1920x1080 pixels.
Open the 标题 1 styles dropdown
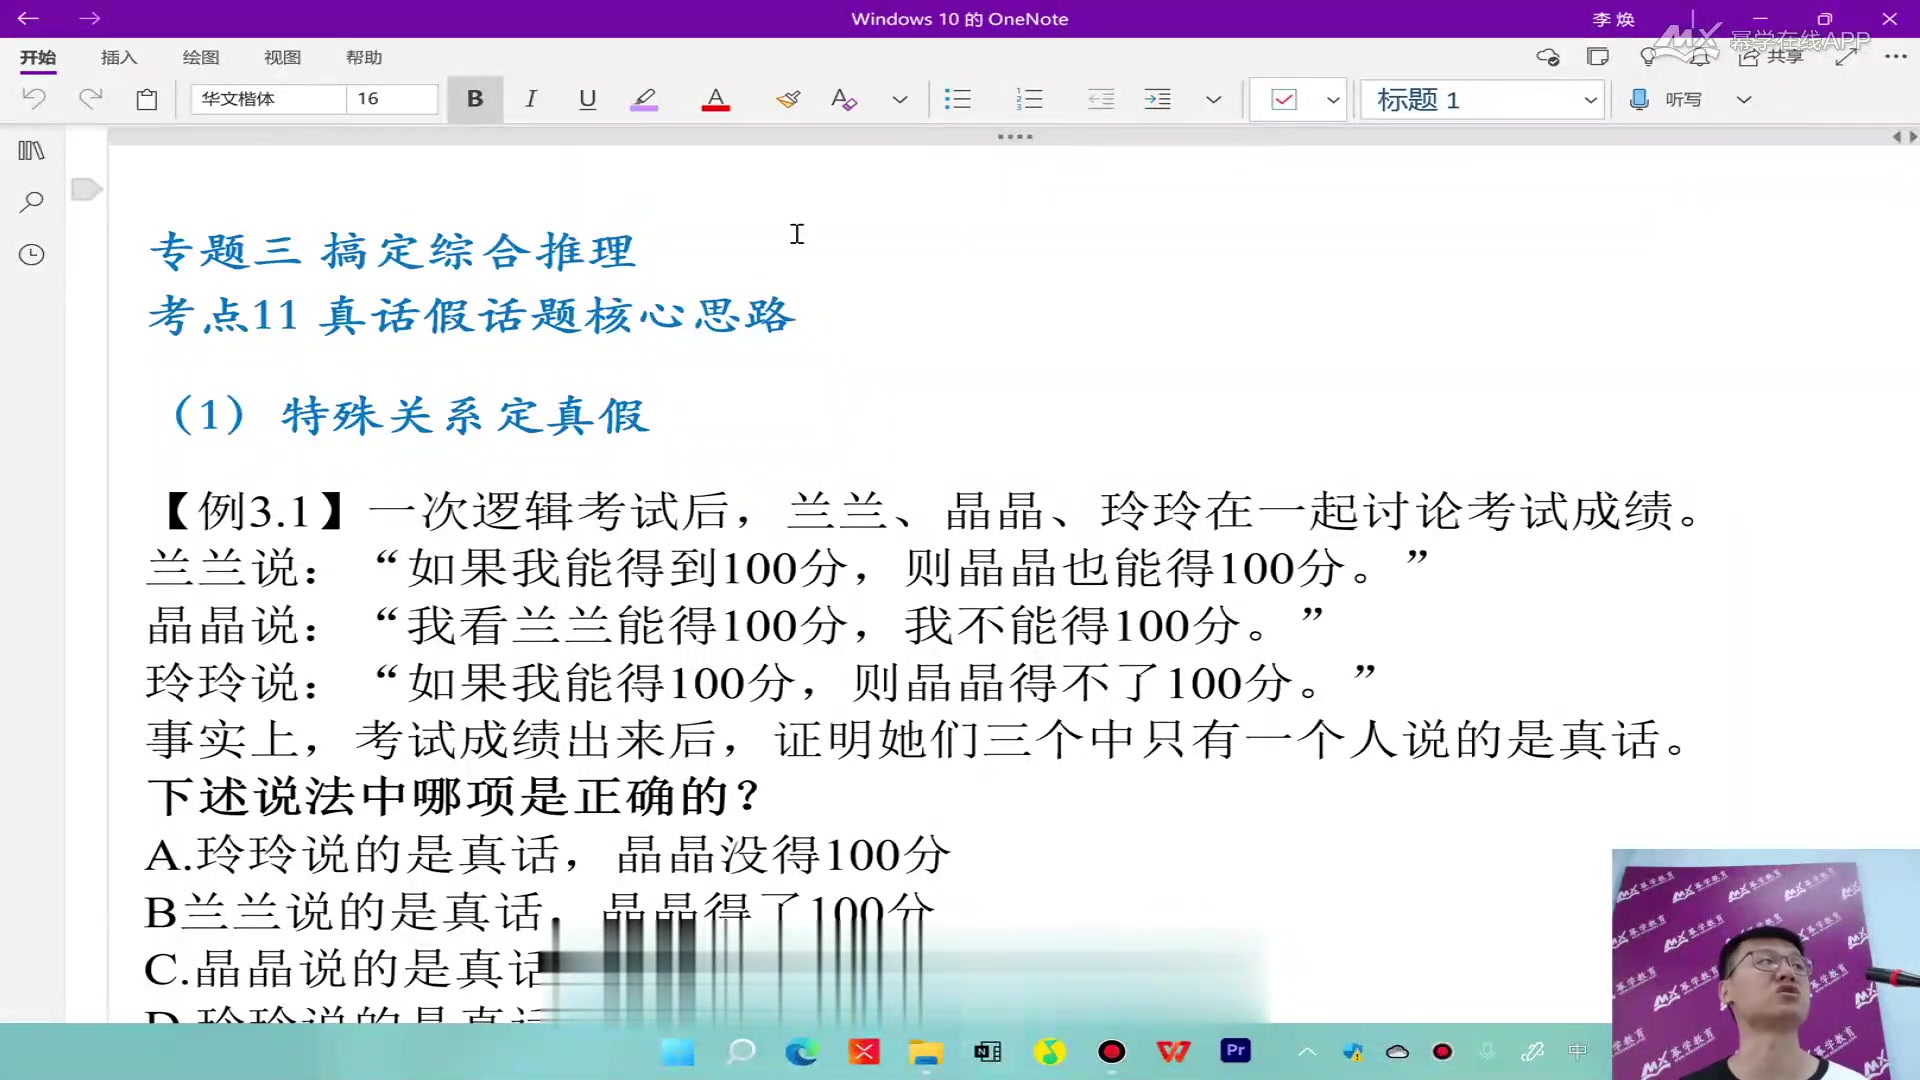[x=1483, y=99]
